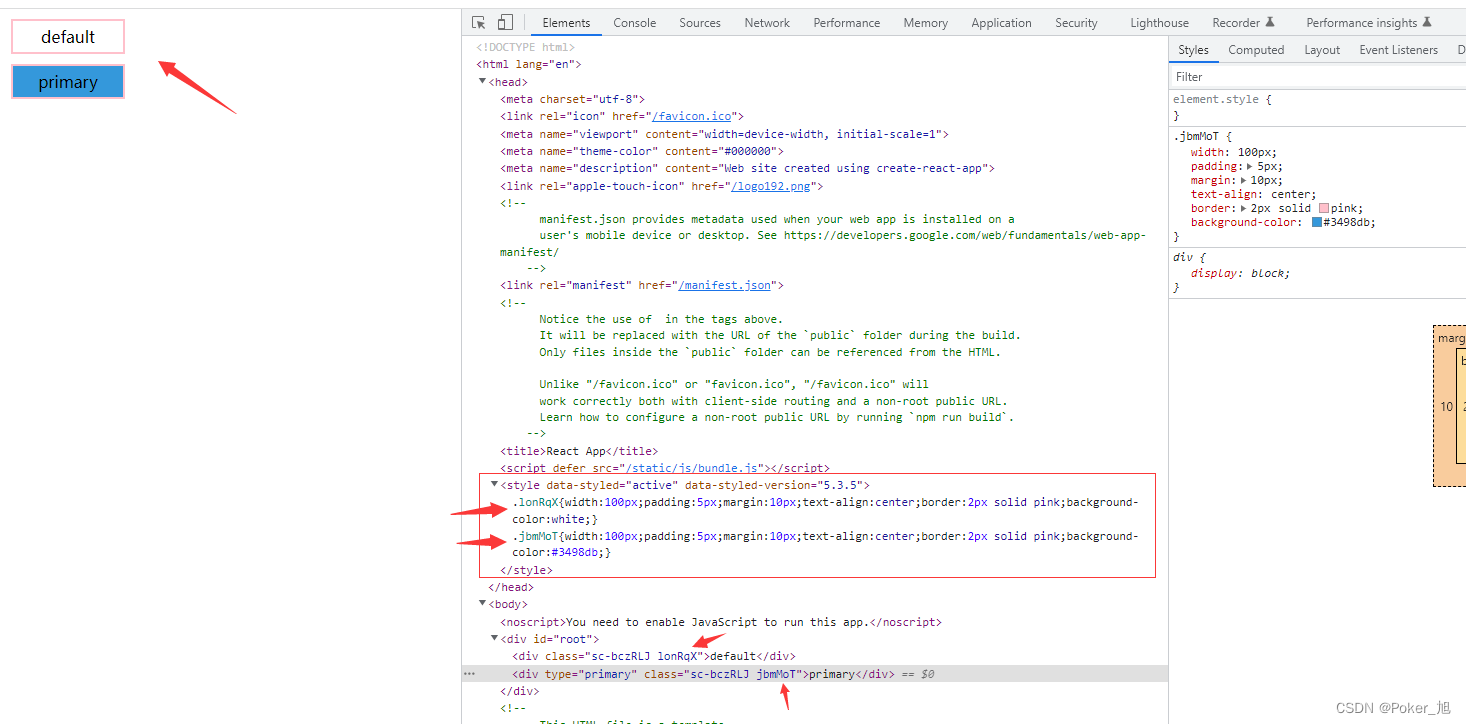
Task: Expand the border shorthand property
Action: [x=1244, y=209]
